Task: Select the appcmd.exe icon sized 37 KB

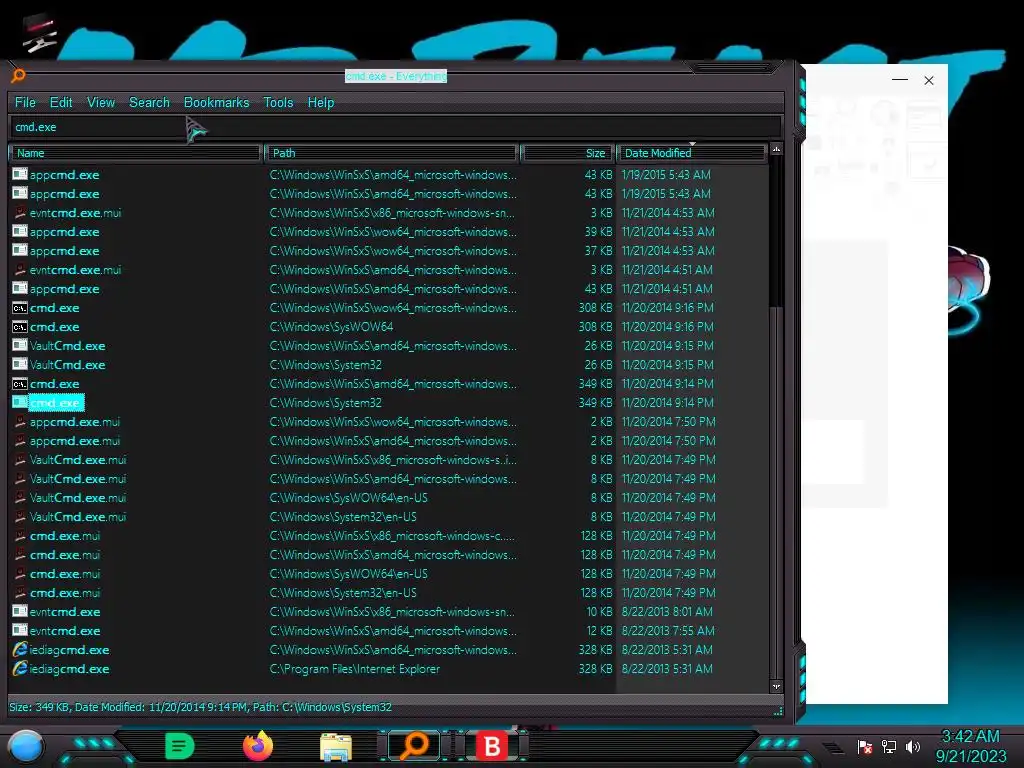Action: [20, 250]
